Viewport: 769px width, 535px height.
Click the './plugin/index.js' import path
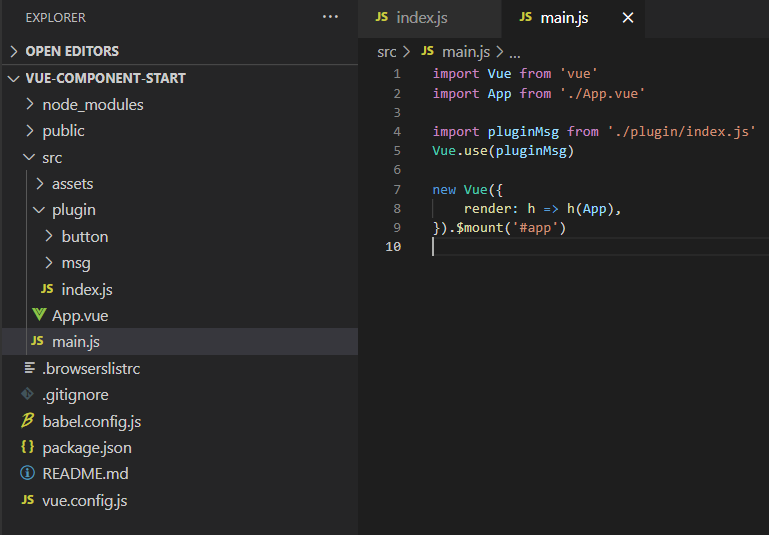(x=681, y=132)
